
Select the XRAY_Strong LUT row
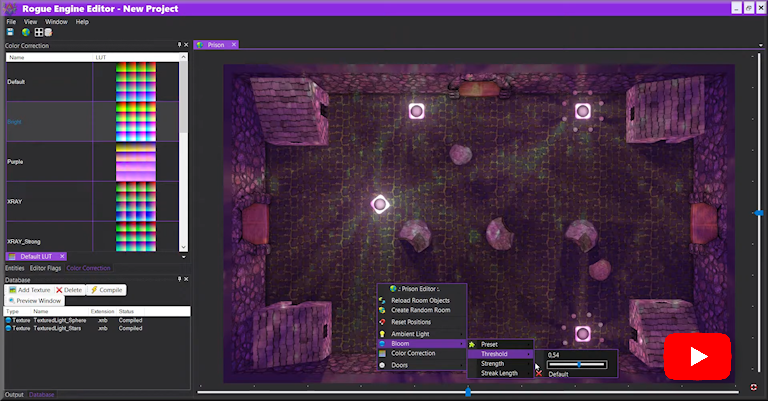pyautogui.click(x=93, y=237)
